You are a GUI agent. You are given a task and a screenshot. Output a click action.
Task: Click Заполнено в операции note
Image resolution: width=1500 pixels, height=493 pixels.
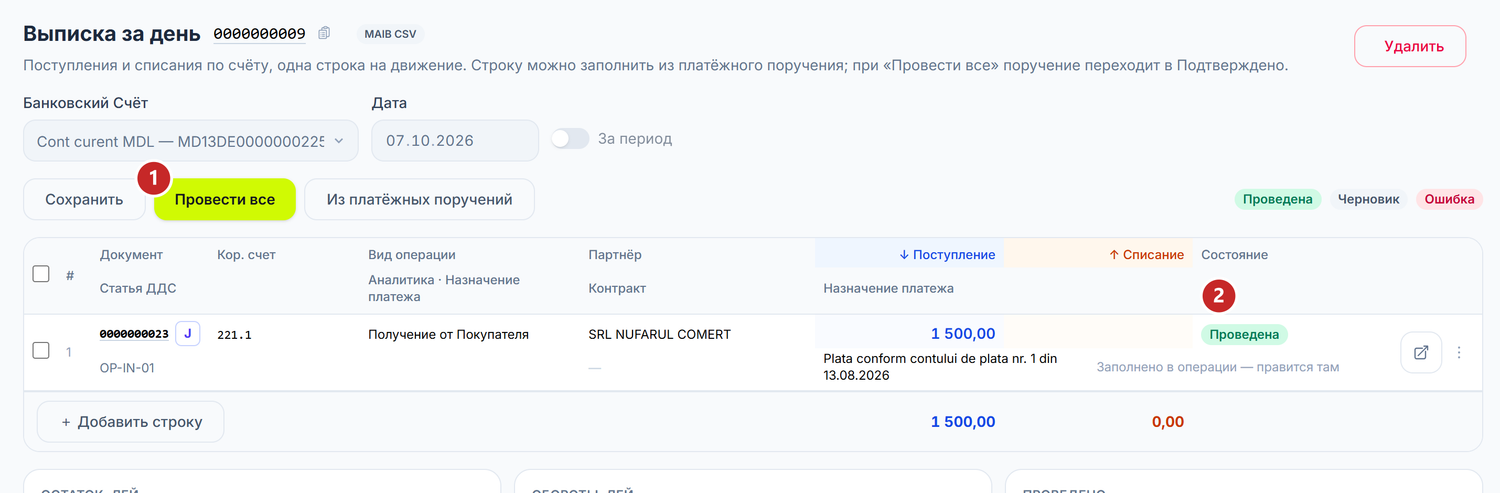point(1217,367)
